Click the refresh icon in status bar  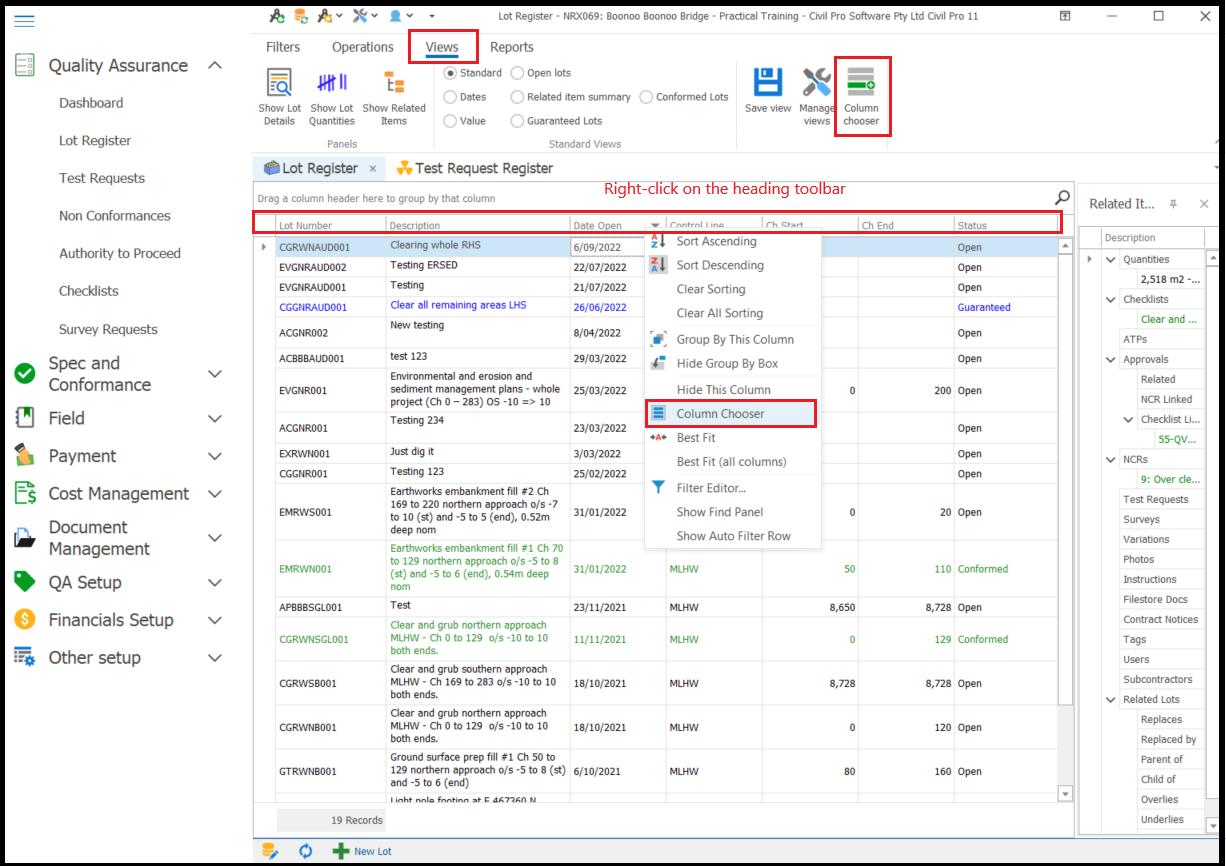(306, 851)
